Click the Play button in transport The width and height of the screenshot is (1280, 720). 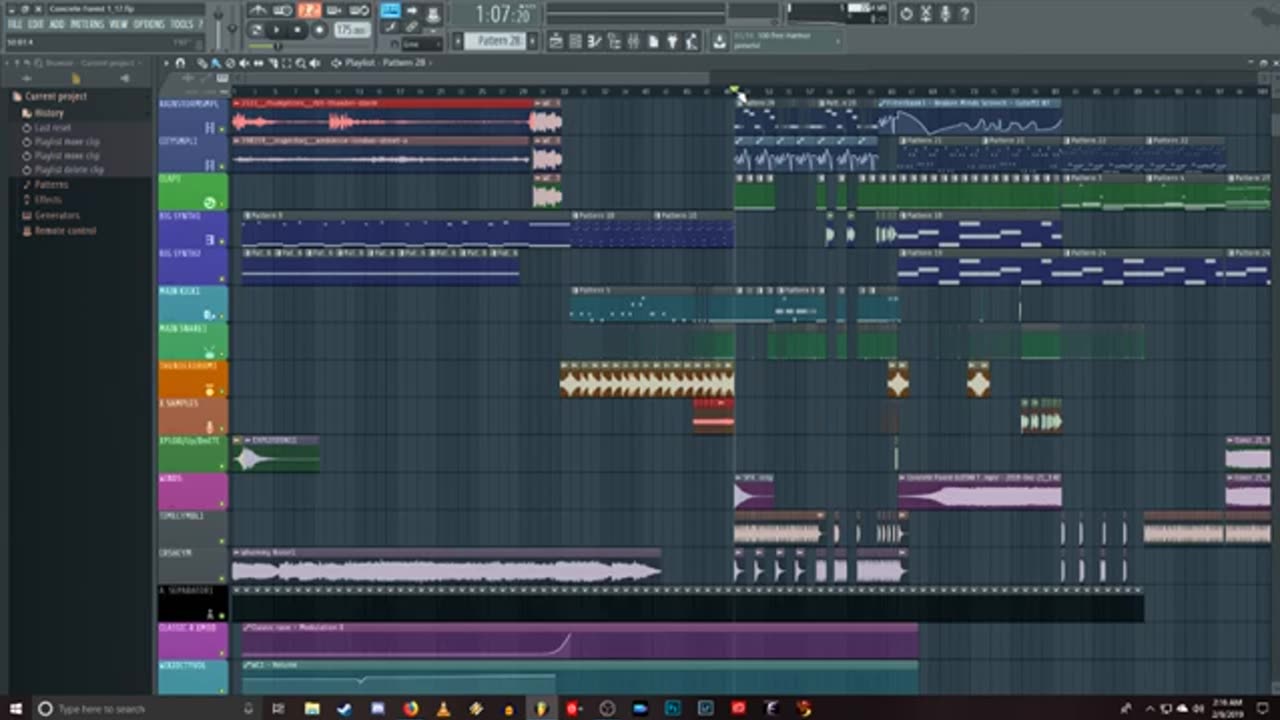click(x=276, y=30)
